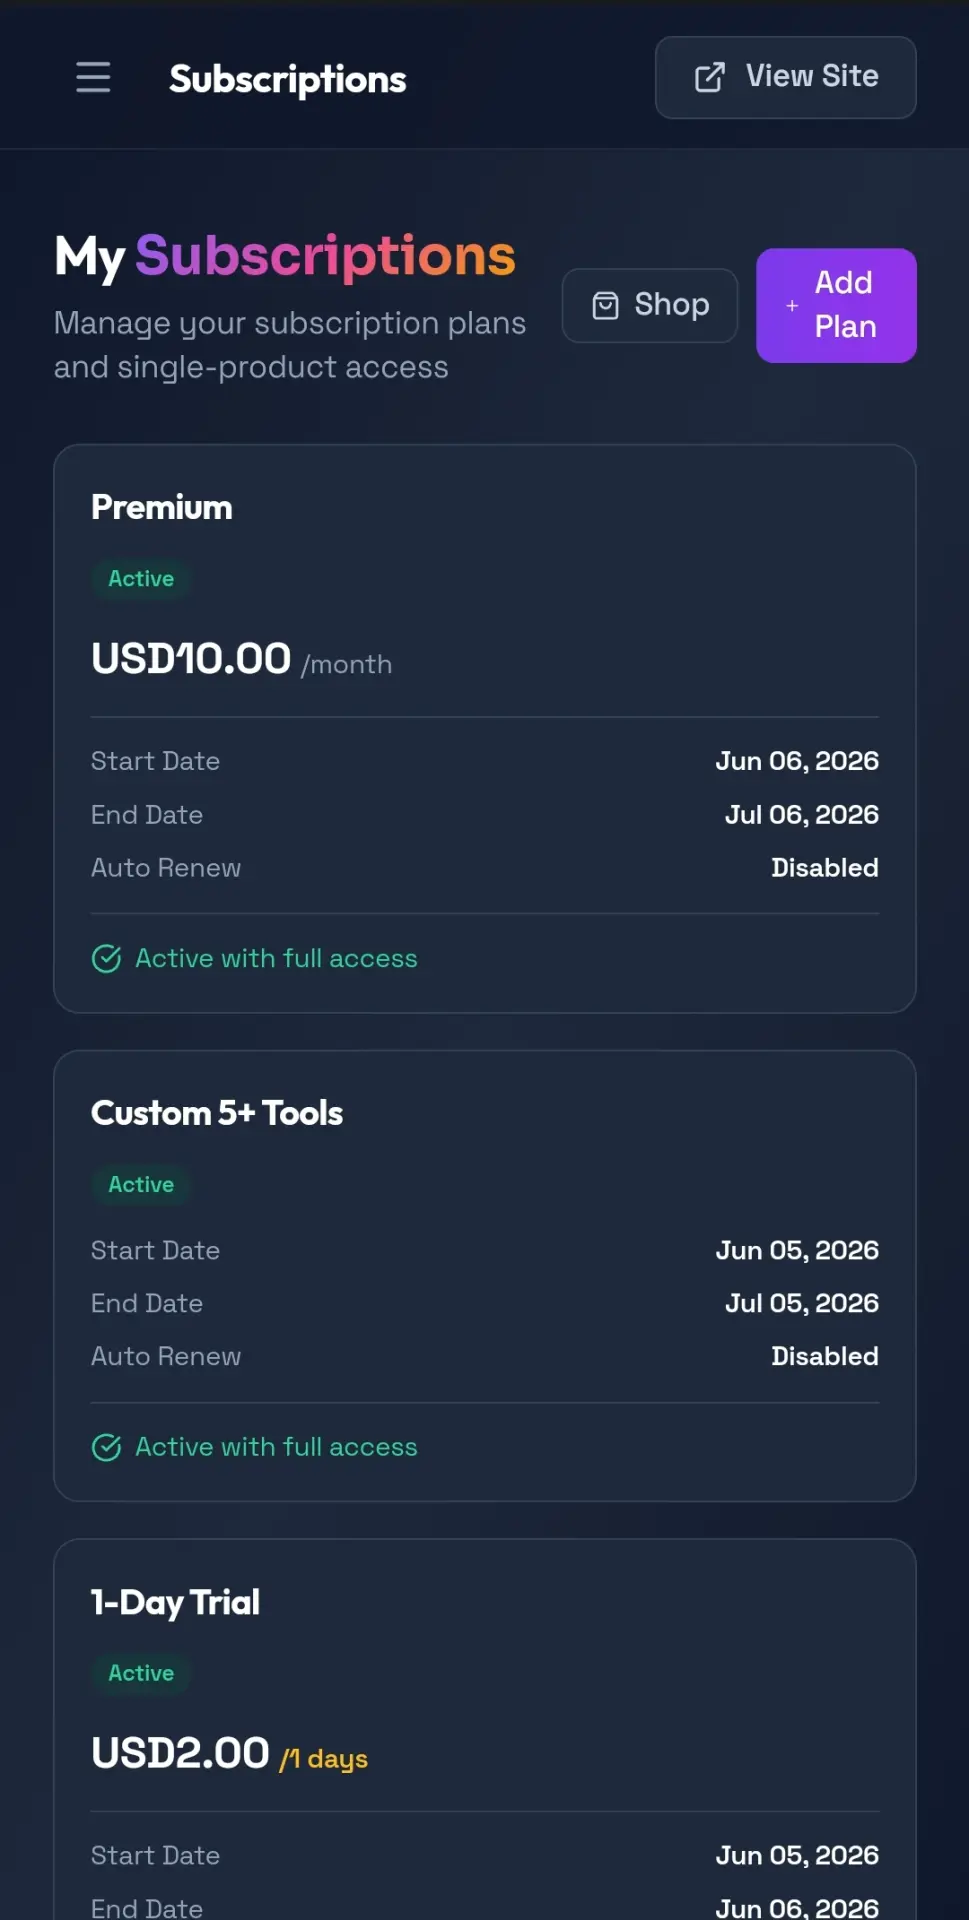Click the Active badge on Premium plan
This screenshot has height=1920, width=969.
(141, 579)
